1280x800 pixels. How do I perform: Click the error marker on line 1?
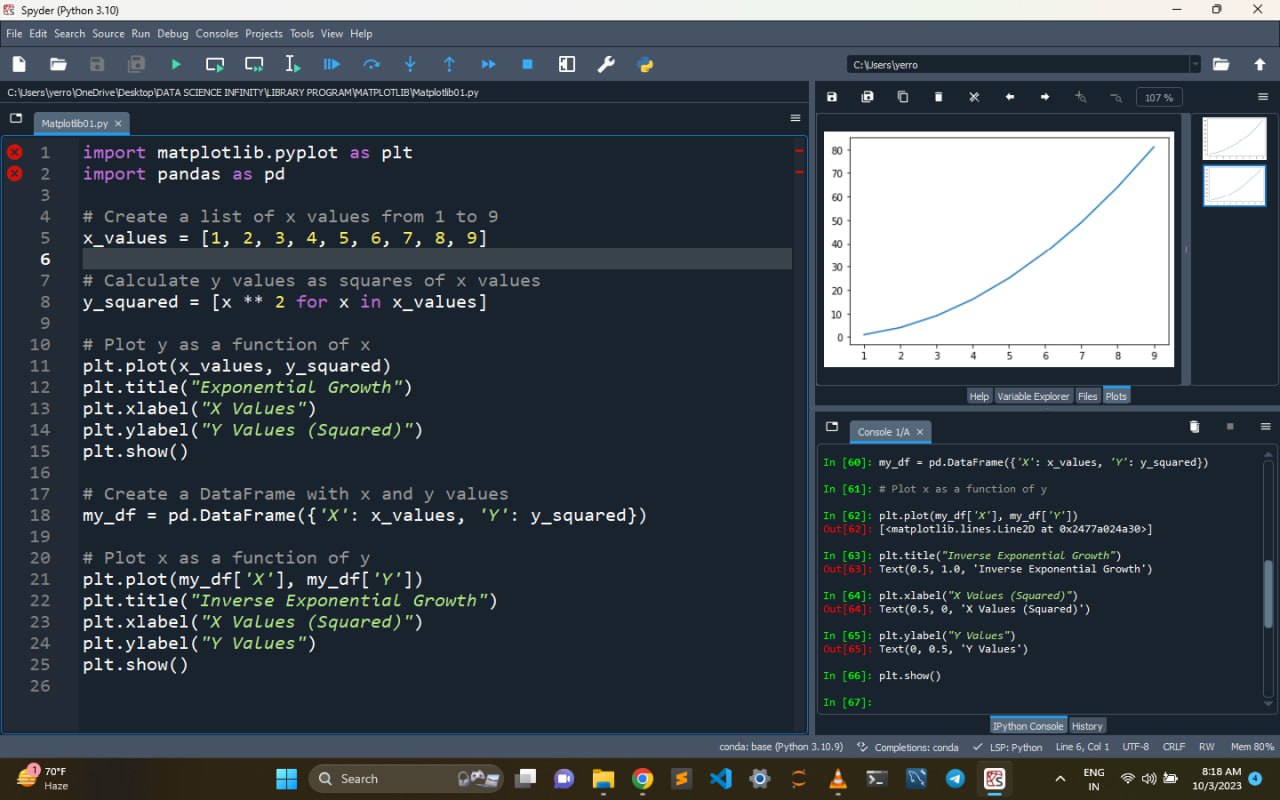coord(15,152)
